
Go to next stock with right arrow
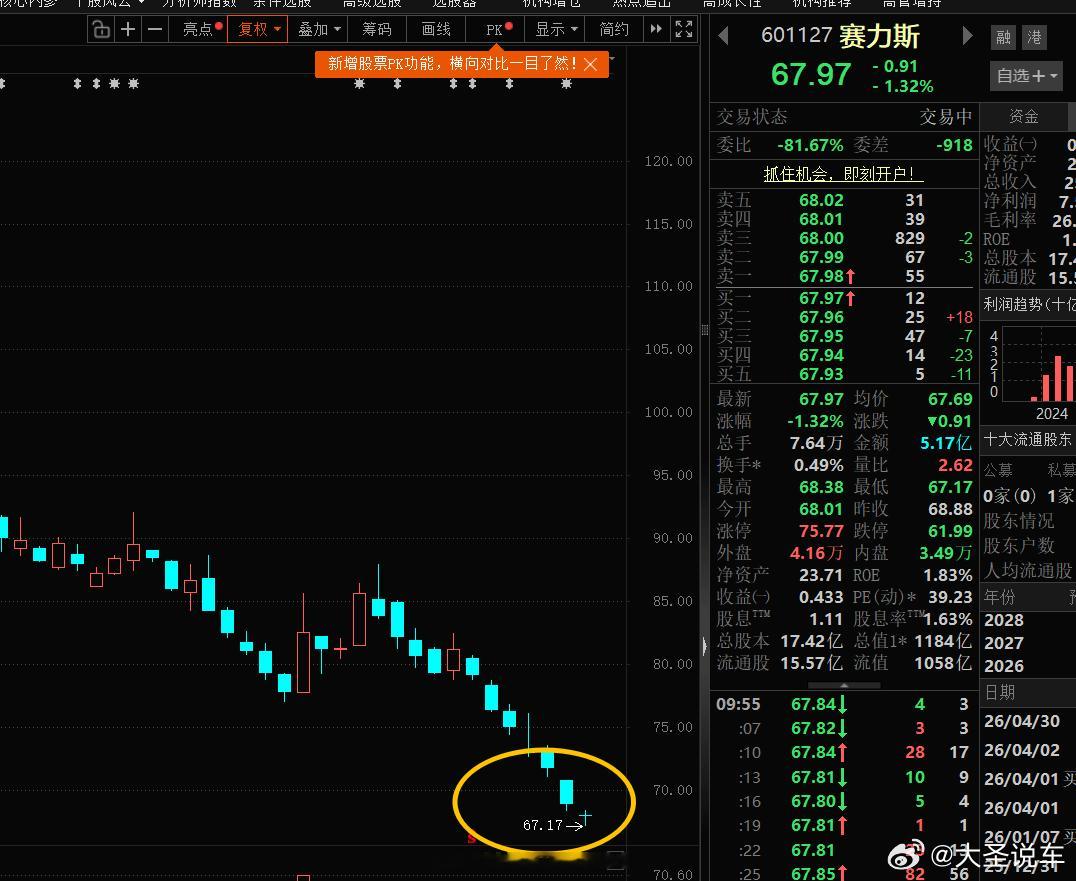(967, 36)
